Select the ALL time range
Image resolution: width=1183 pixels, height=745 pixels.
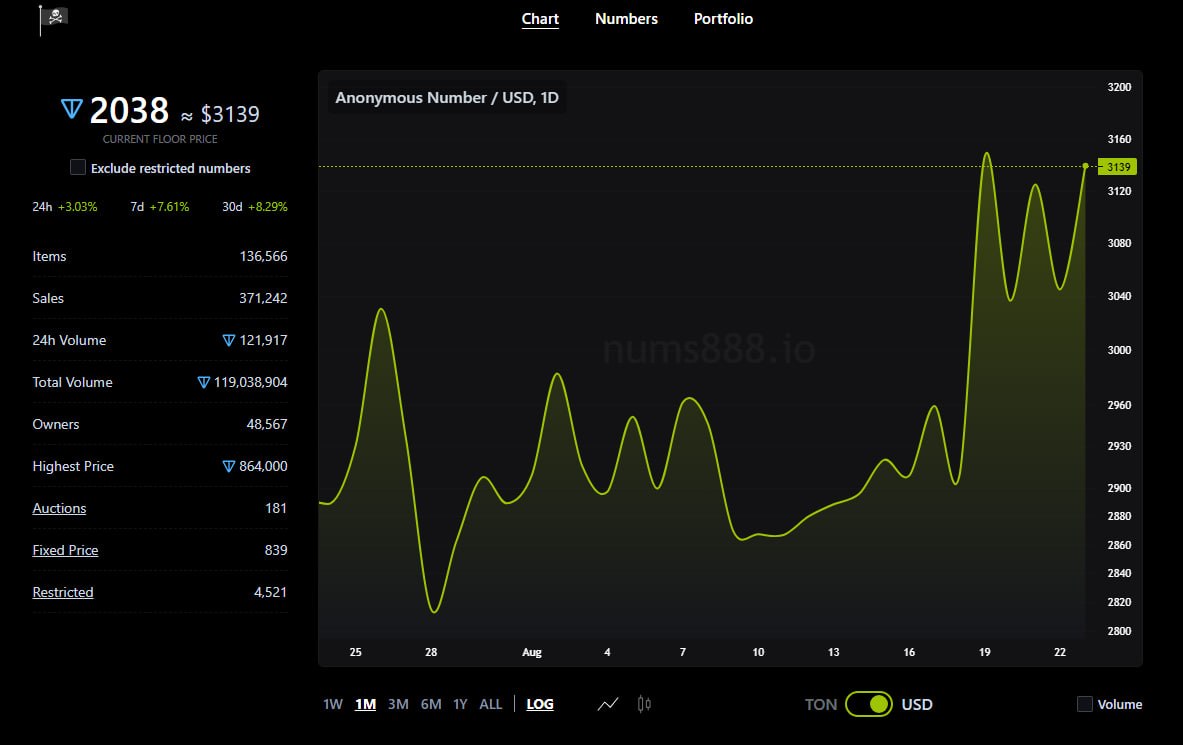coord(490,704)
